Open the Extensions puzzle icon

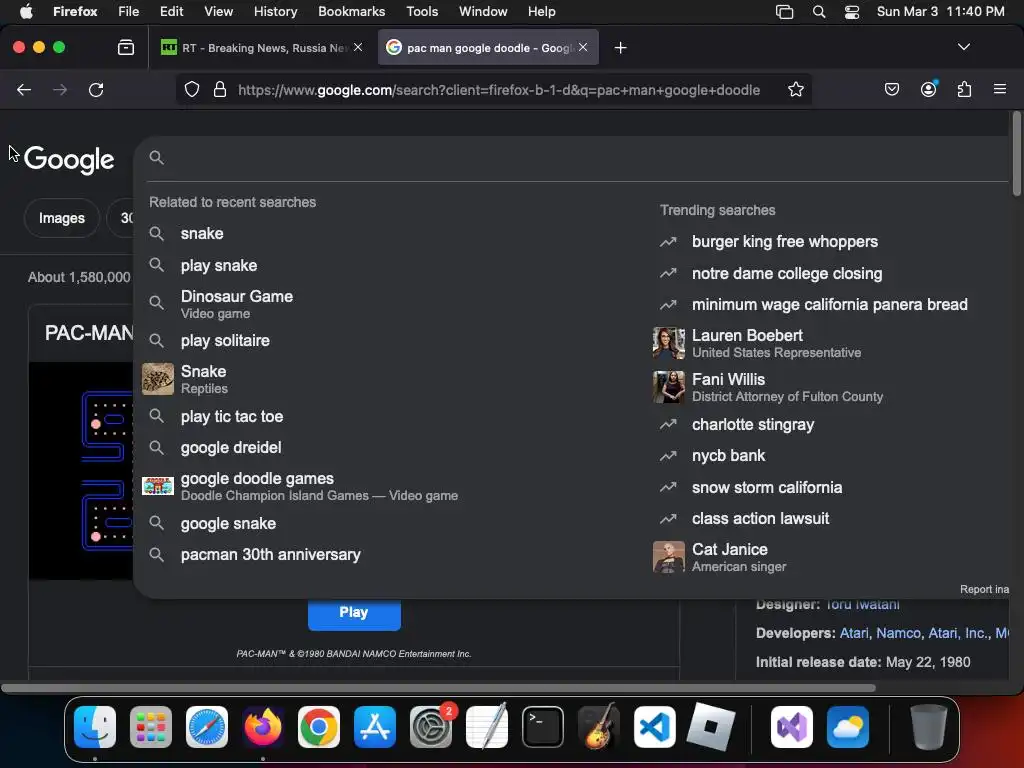pos(964,89)
